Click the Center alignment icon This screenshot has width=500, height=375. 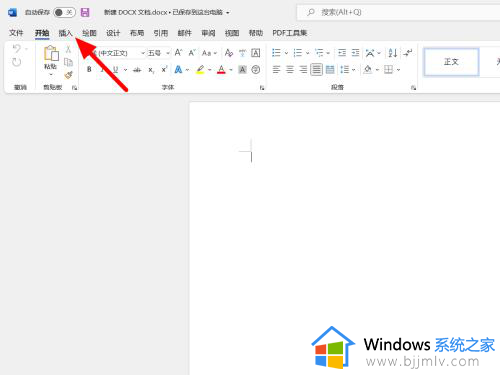pyautogui.click(x=290, y=70)
